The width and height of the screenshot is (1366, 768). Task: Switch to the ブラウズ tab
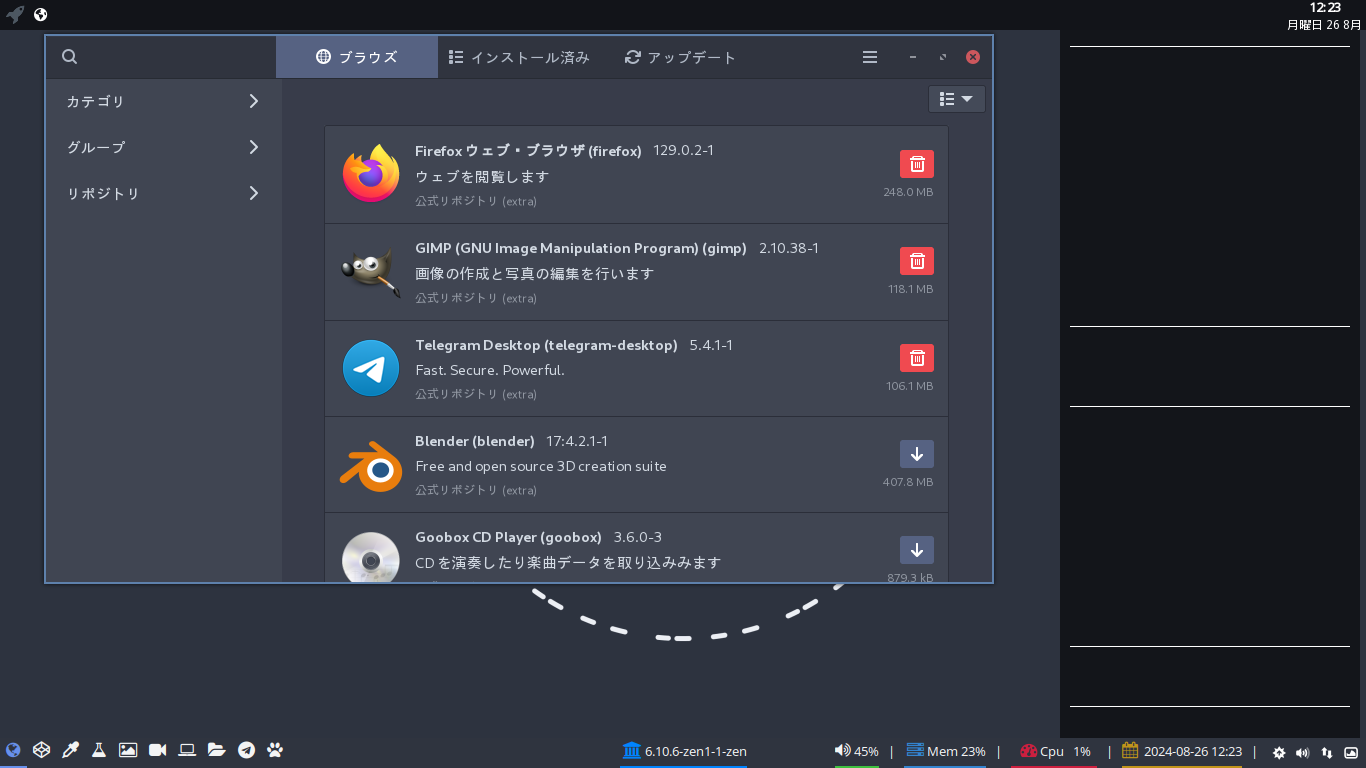tap(357, 57)
